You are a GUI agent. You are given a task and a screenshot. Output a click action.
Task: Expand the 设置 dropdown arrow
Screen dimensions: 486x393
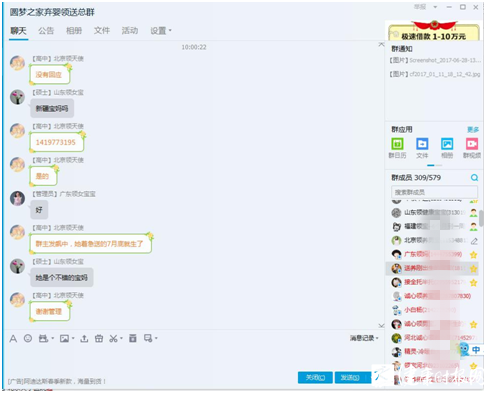170,30
